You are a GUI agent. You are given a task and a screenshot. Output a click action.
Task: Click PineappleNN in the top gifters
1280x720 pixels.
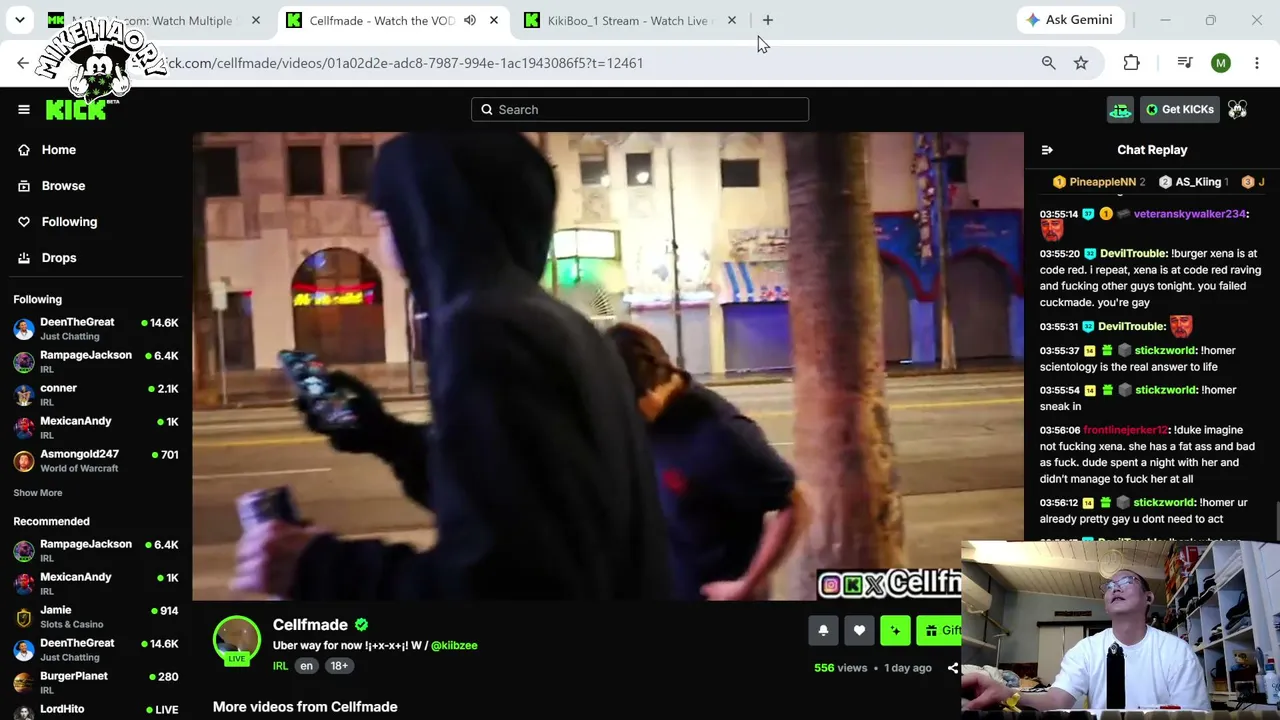click(x=1099, y=182)
